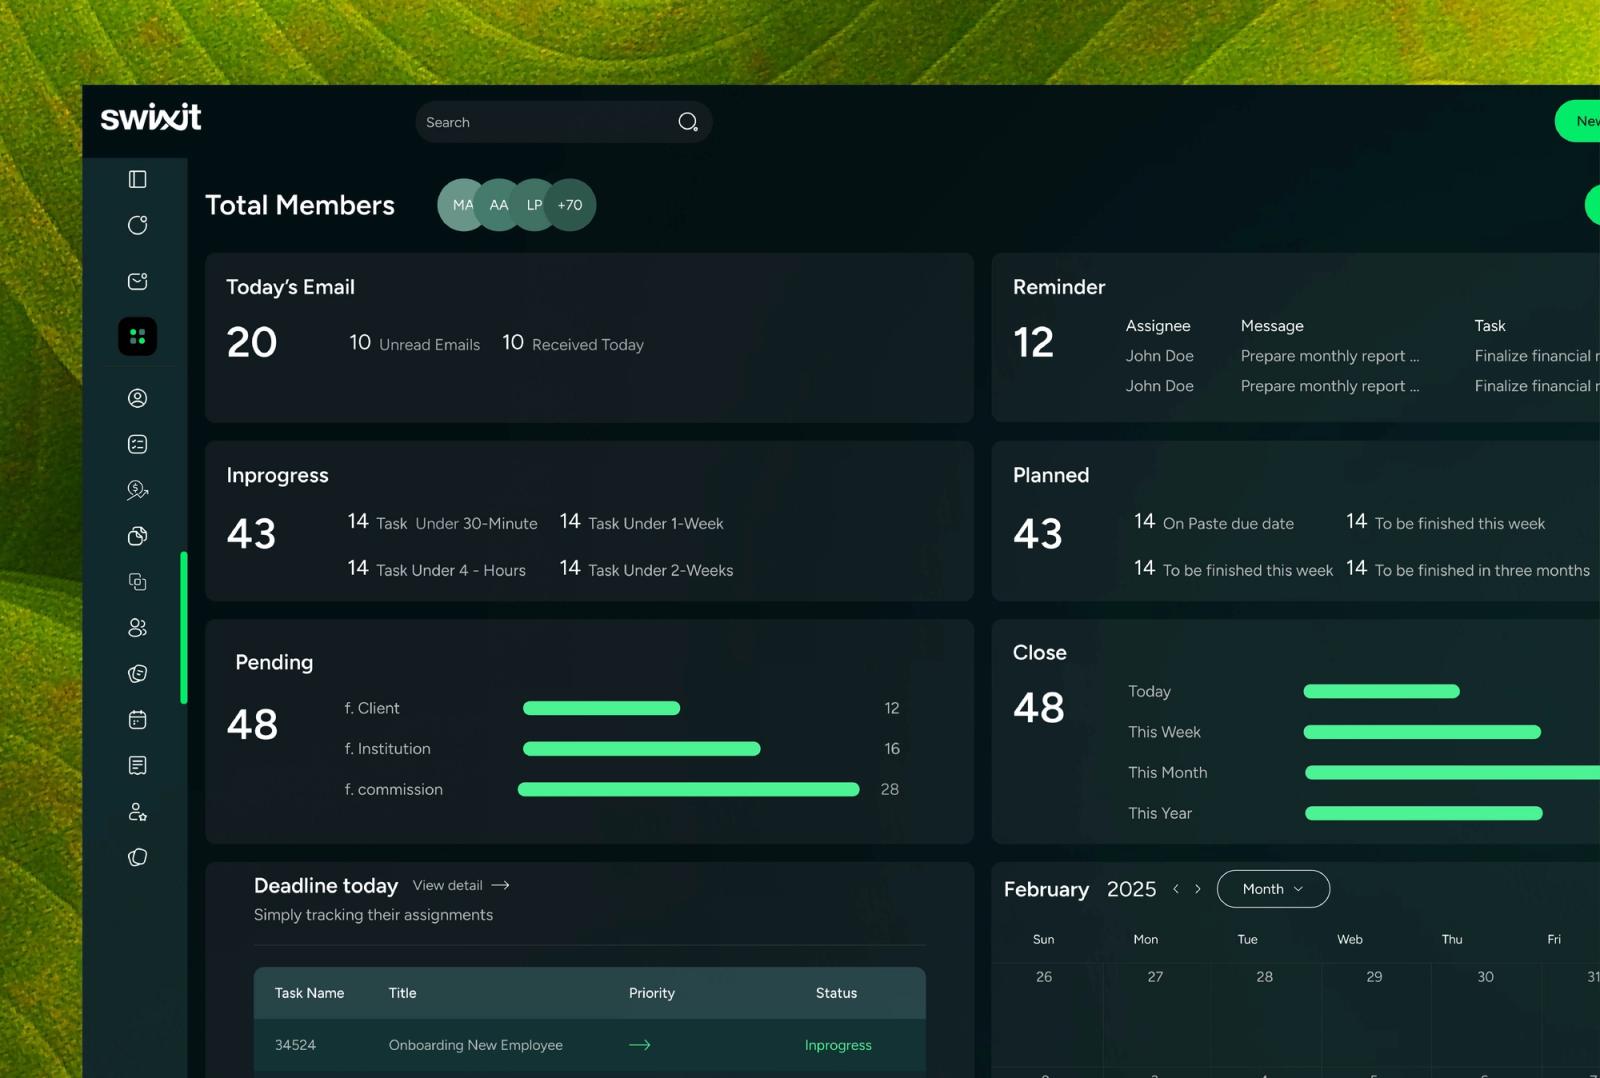
Task: Click calendar day 27
Action: (1155, 977)
